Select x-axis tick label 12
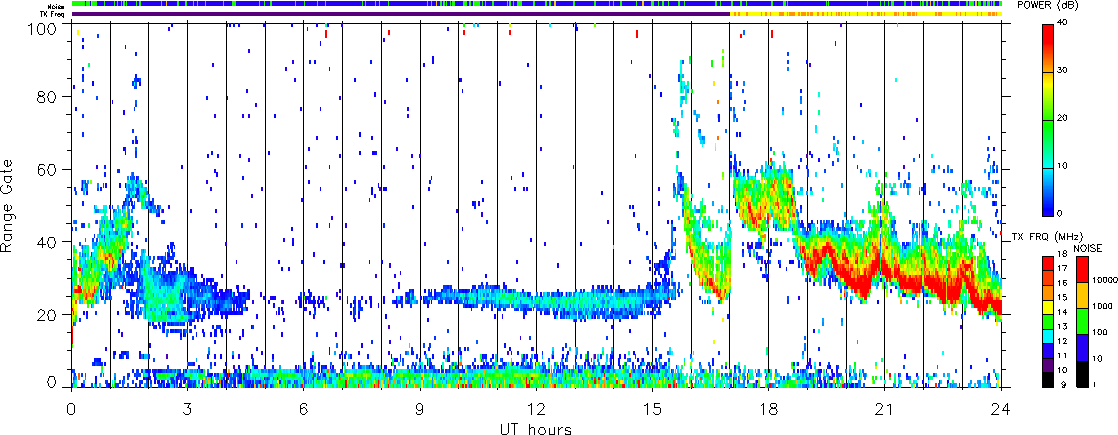The image size is (1118, 435). click(x=536, y=409)
